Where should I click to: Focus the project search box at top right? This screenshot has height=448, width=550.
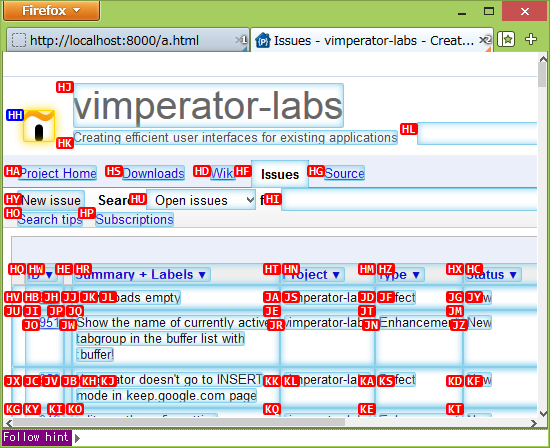pyautogui.click(x=477, y=134)
